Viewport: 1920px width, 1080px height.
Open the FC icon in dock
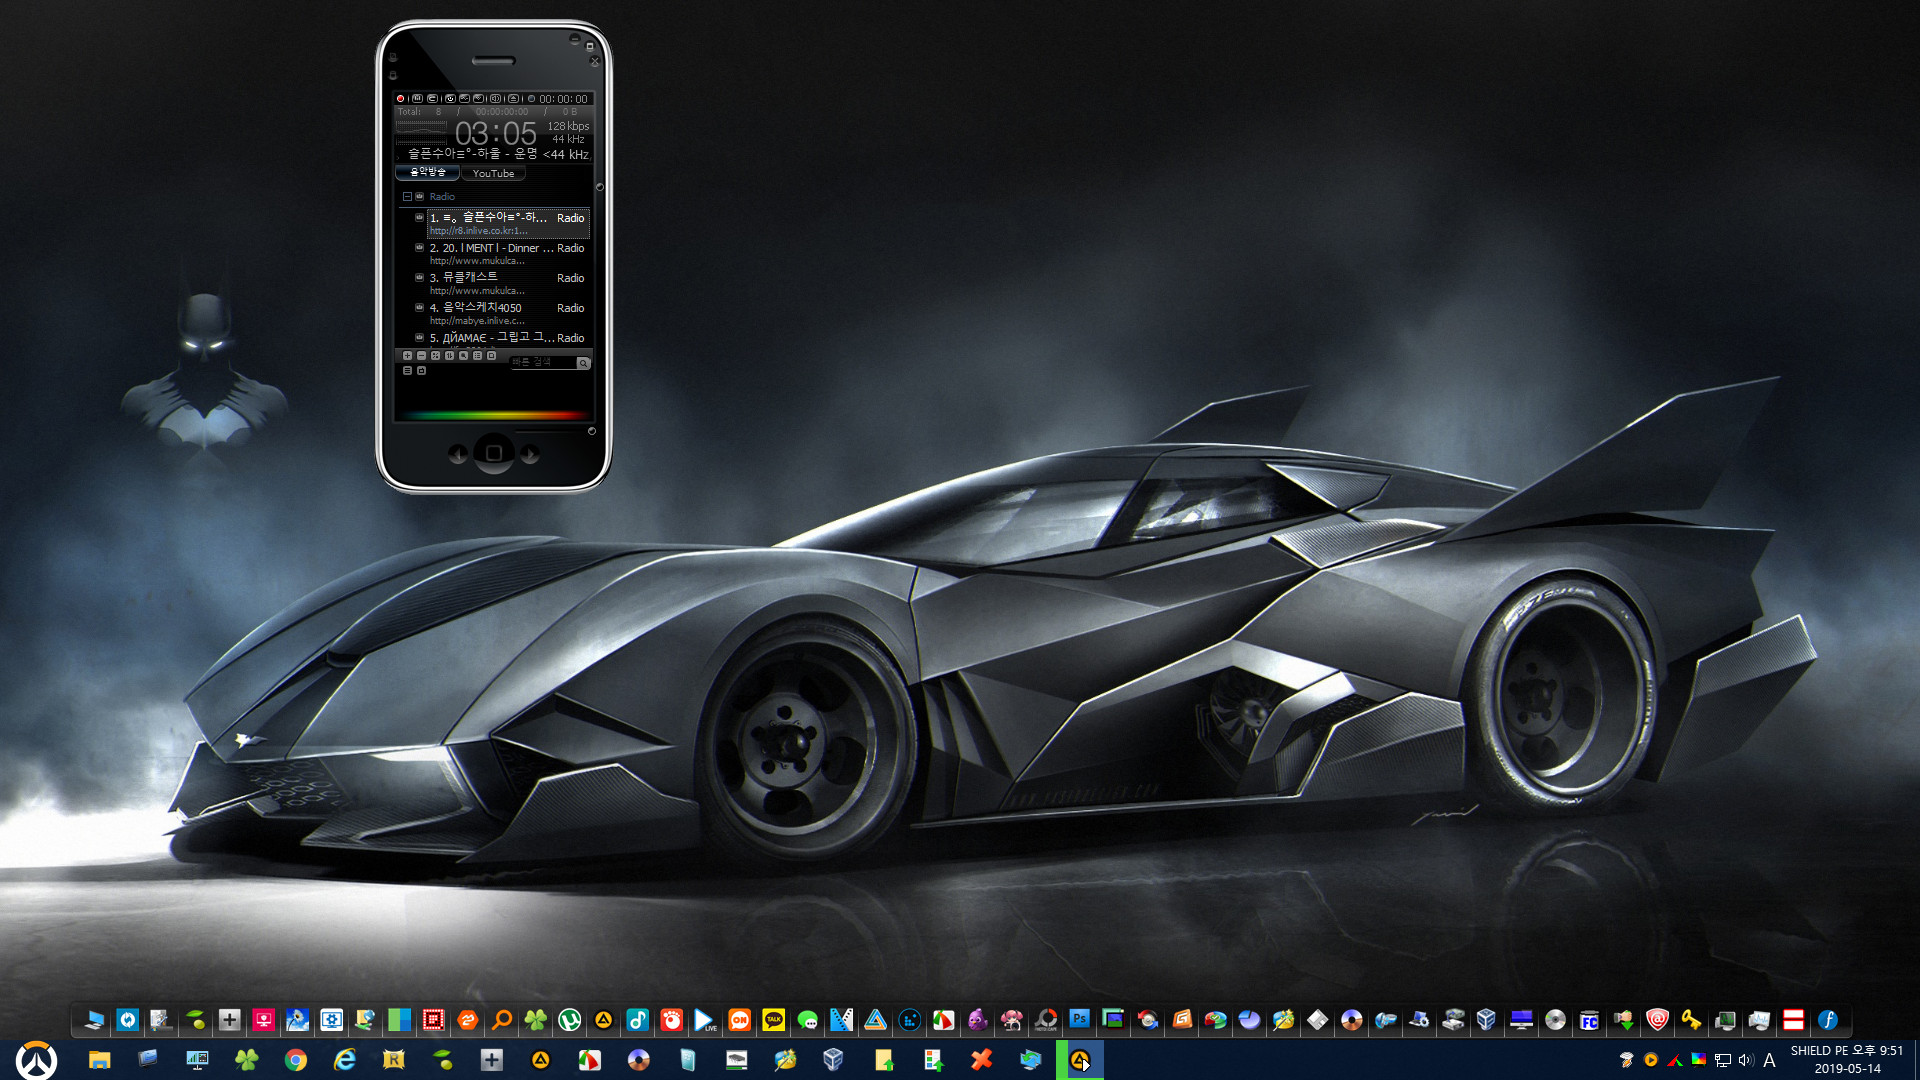[1589, 1020]
